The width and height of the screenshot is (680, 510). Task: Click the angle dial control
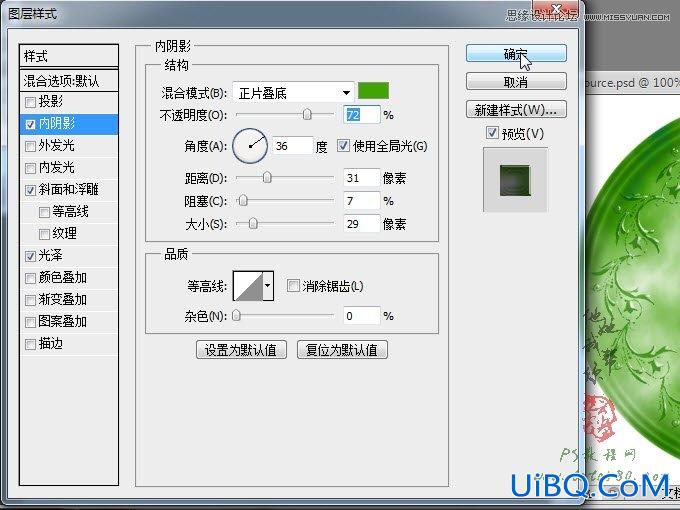250,146
